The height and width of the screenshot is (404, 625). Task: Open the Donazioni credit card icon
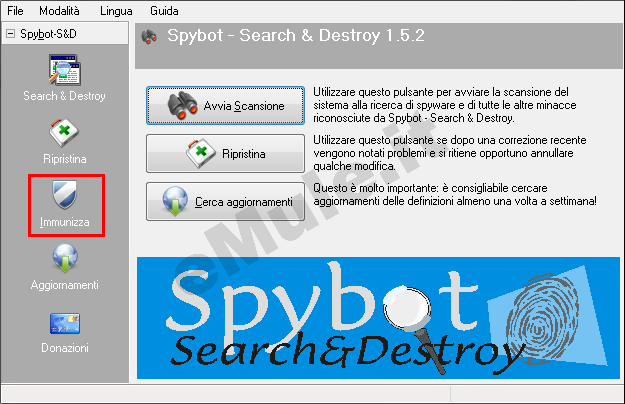click(x=65, y=323)
